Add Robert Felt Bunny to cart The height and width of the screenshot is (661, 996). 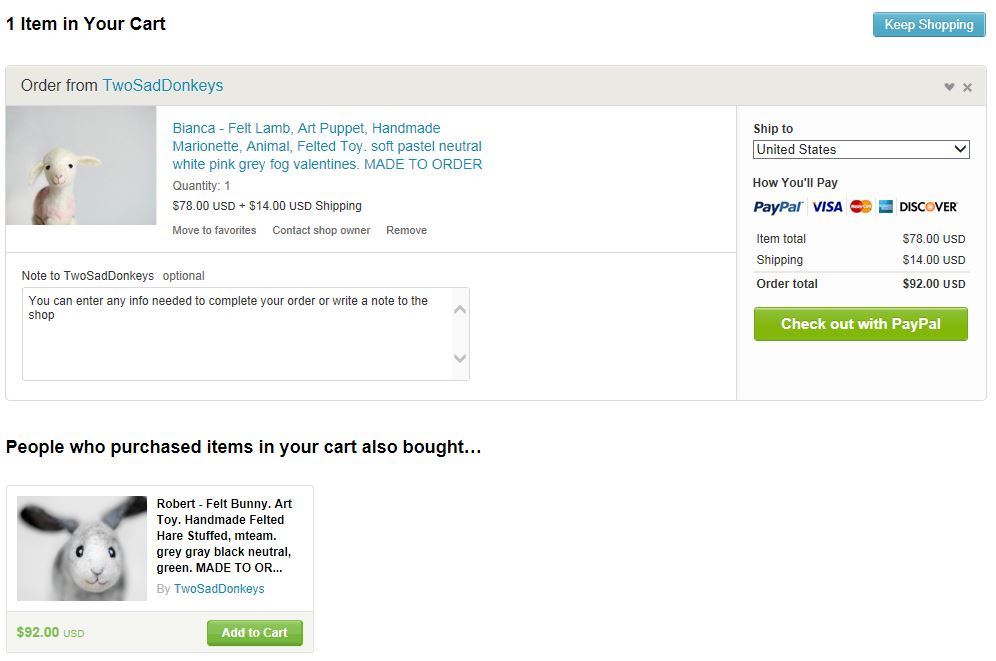click(x=254, y=633)
